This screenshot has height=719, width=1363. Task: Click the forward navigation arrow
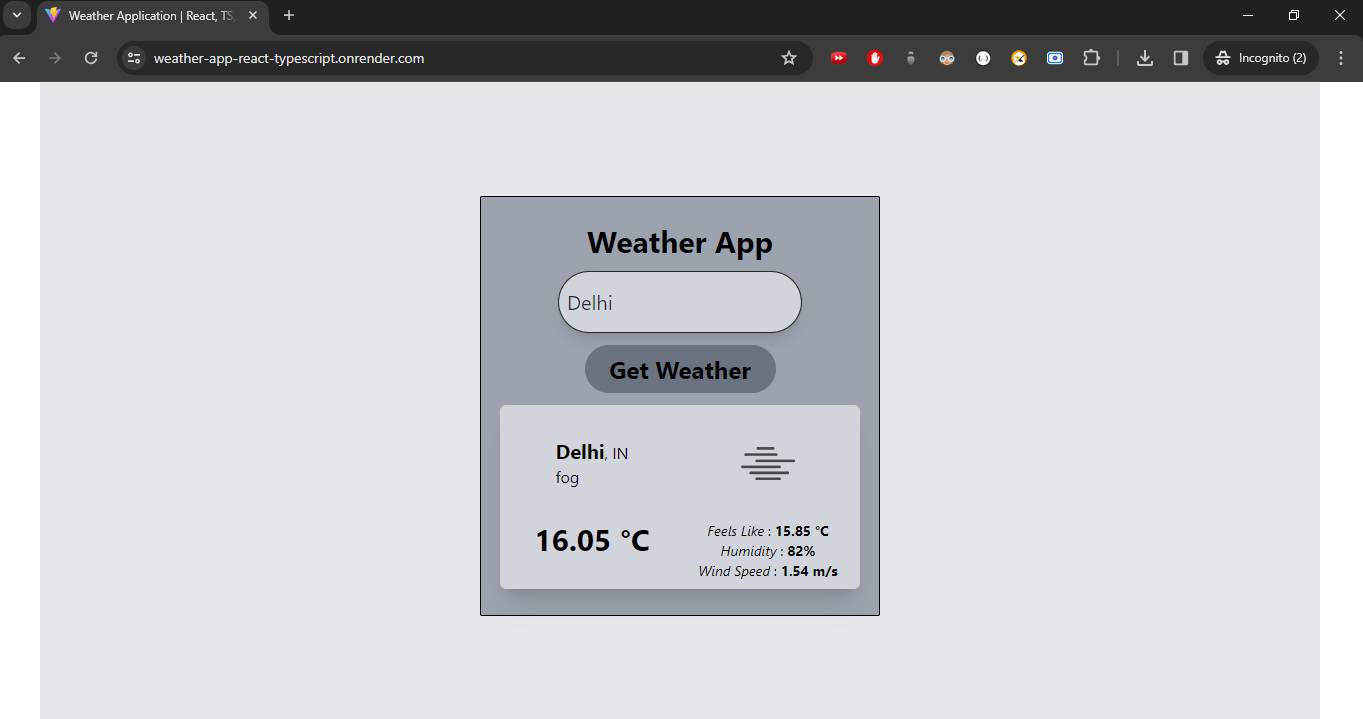click(55, 58)
